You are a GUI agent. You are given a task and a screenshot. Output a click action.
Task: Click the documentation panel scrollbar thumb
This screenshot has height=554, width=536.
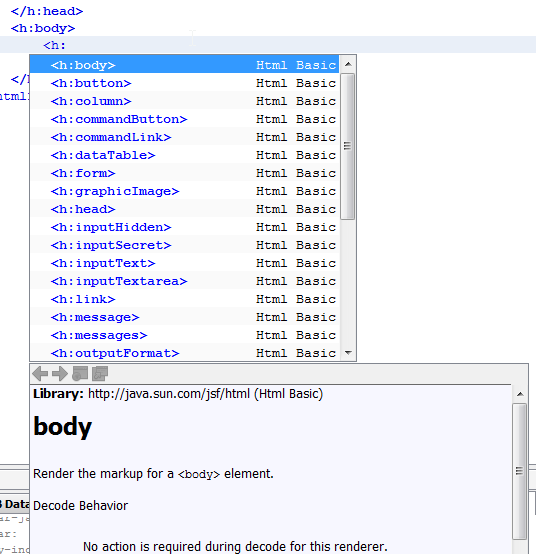(x=520, y=471)
